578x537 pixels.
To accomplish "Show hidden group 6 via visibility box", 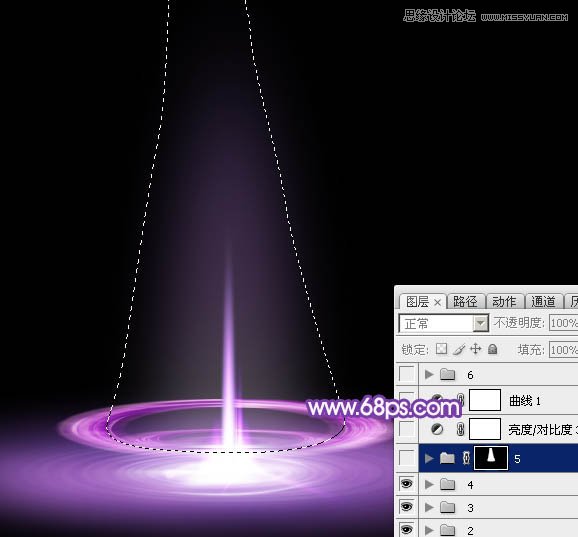I will tap(406, 374).
